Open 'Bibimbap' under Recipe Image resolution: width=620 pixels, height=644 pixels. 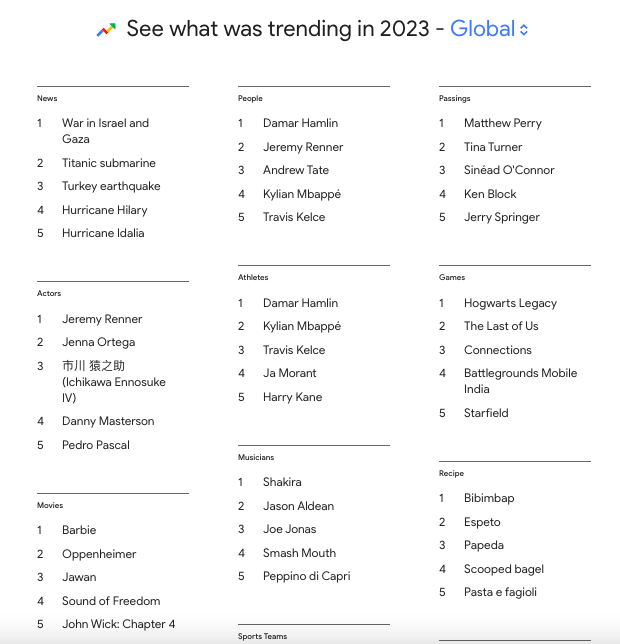489,498
